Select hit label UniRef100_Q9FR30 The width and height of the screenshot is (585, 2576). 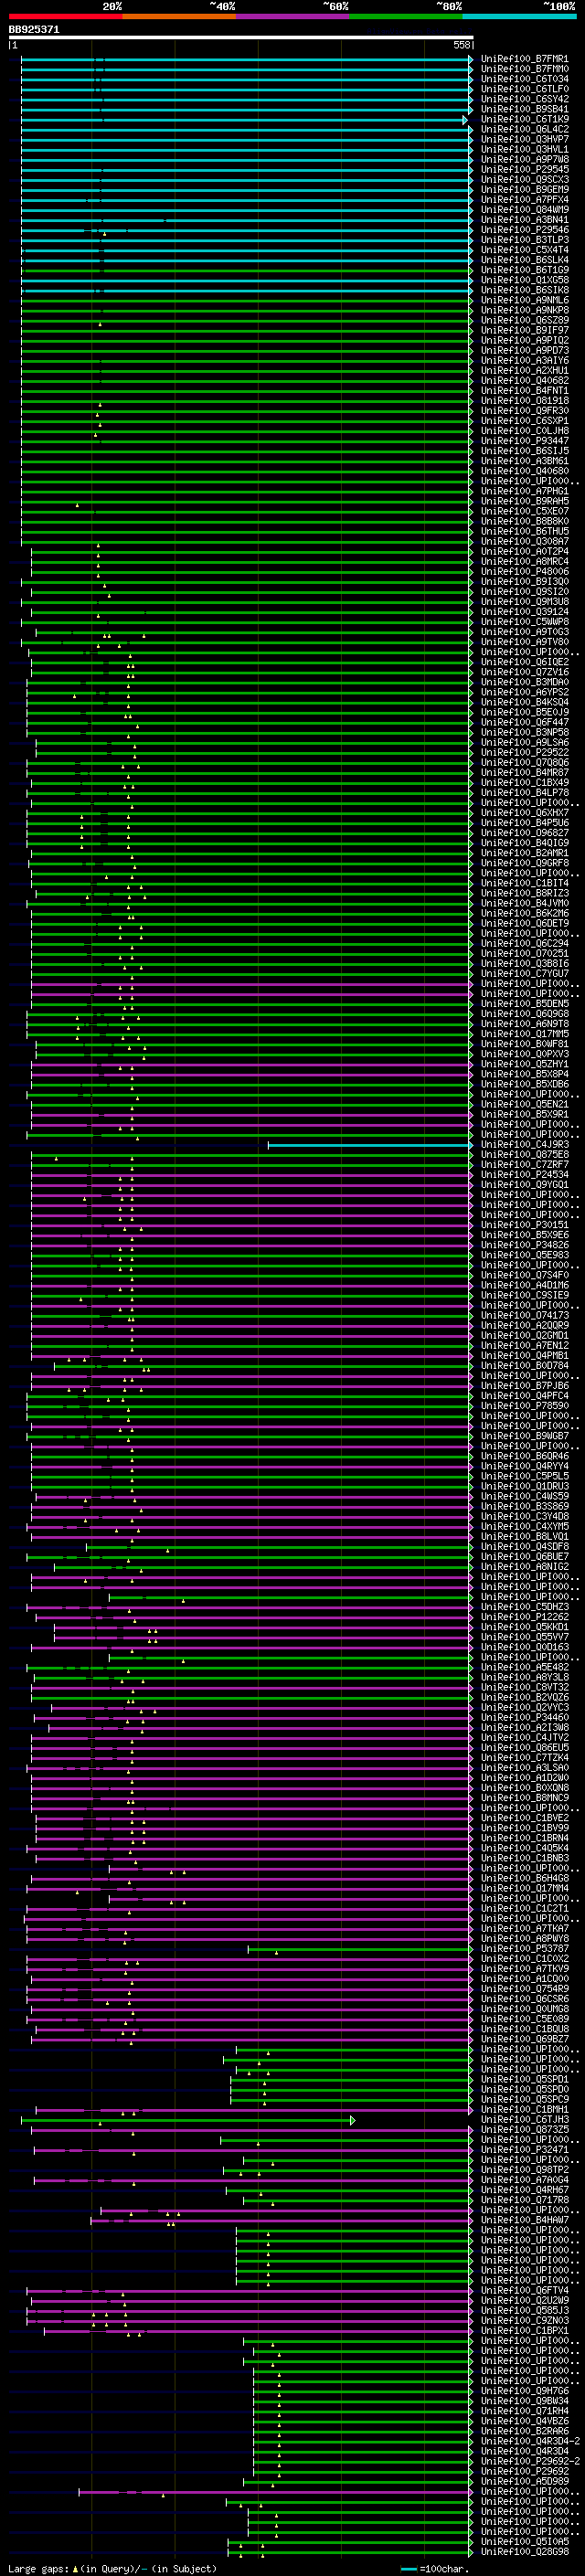click(524, 411)
